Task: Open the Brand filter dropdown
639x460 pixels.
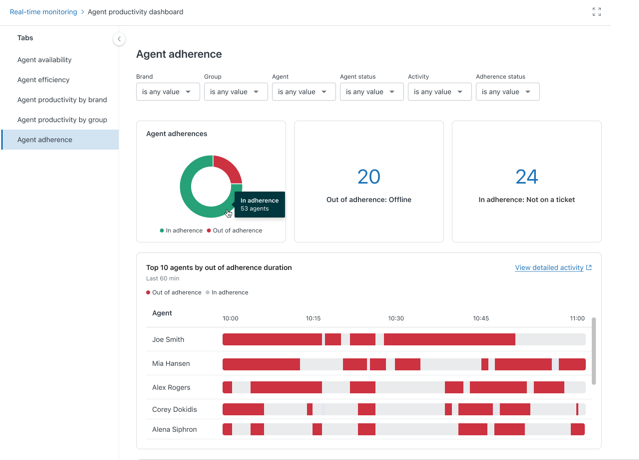Action: (x=167, y=92)
